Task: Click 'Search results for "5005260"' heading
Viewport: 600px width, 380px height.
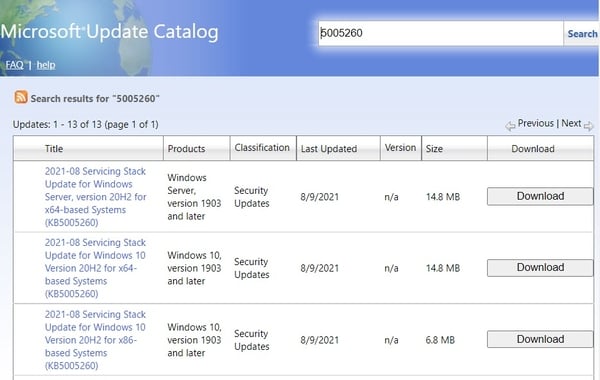Action: [x=95, y=98]
